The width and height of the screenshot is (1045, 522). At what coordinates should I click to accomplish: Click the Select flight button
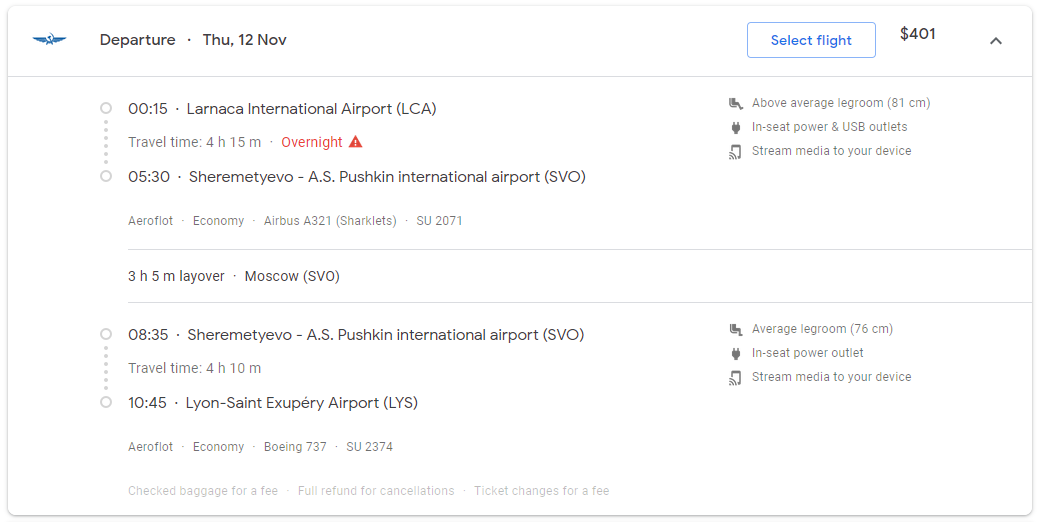point(811,40)
